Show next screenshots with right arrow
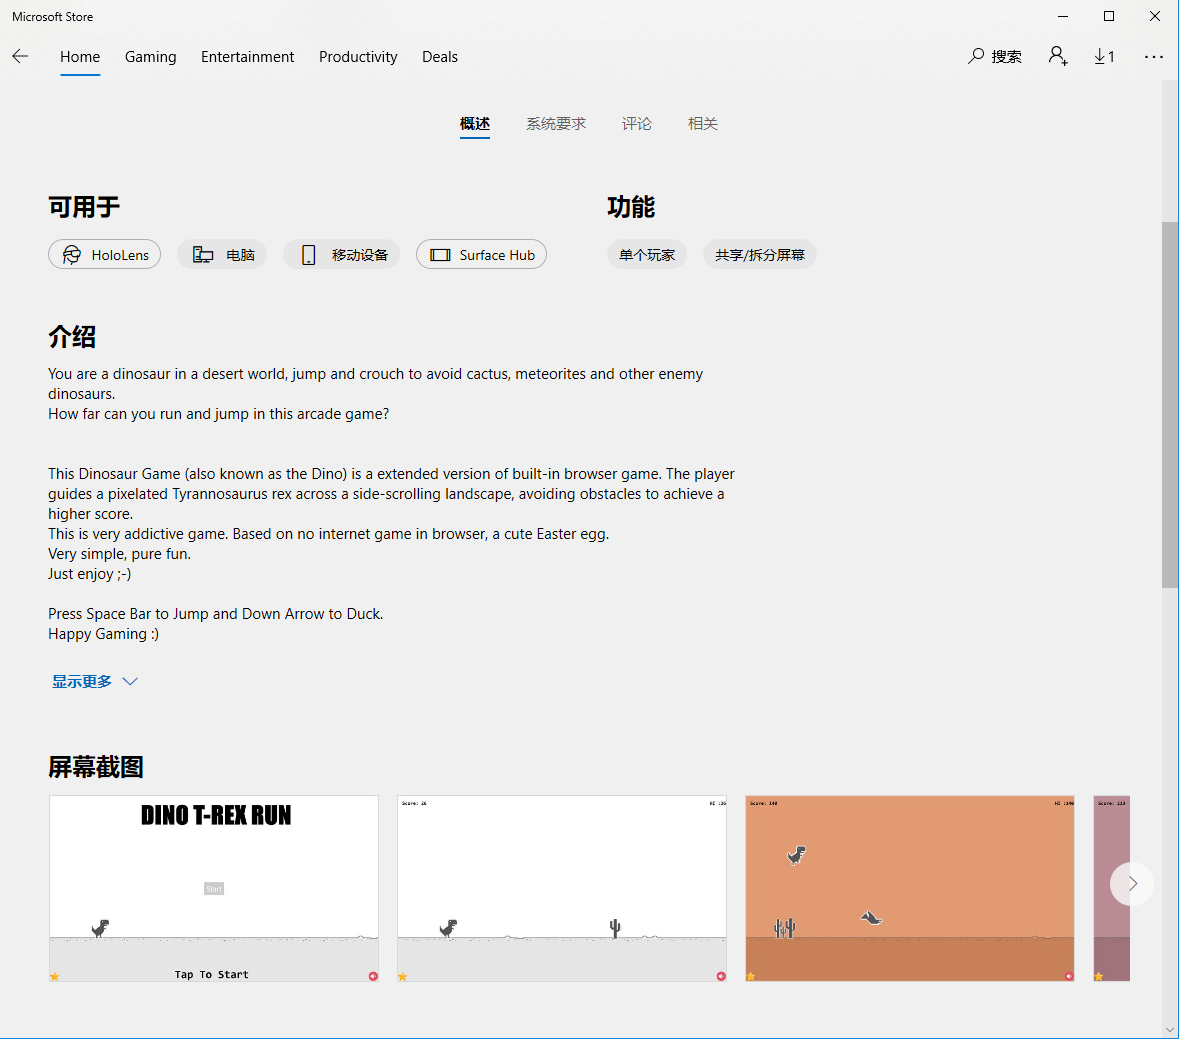1179x1039 pixels. (1132, 883)
